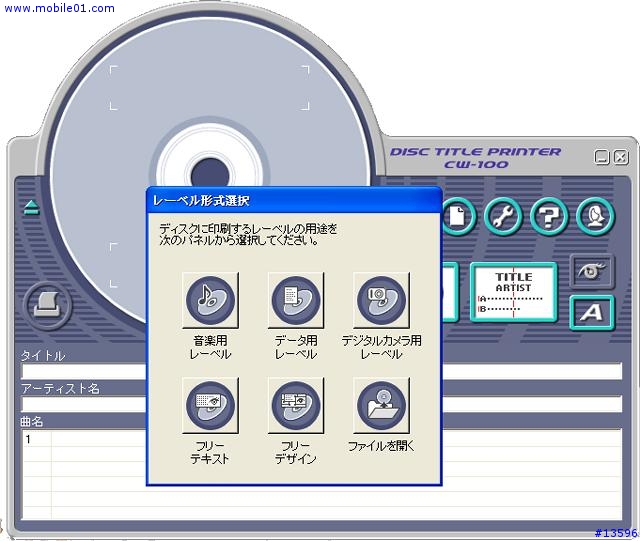Open a file via ファイルを開く icon
The height and width of the screenshot is (541, 640).
click(x=381, y=405)
